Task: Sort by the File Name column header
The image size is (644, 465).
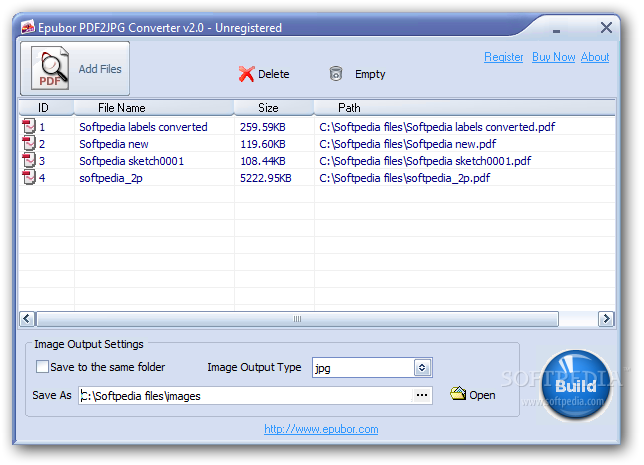Action: point(154,108)
